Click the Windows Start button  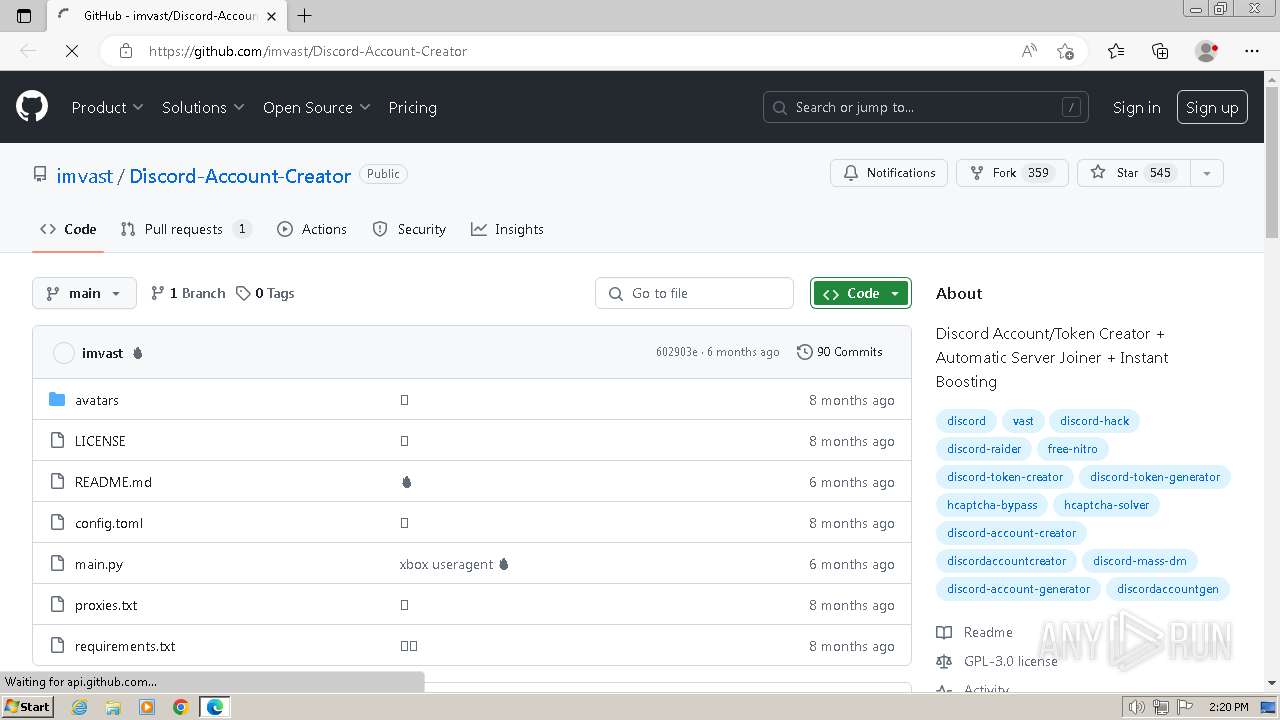coord(28,707)
